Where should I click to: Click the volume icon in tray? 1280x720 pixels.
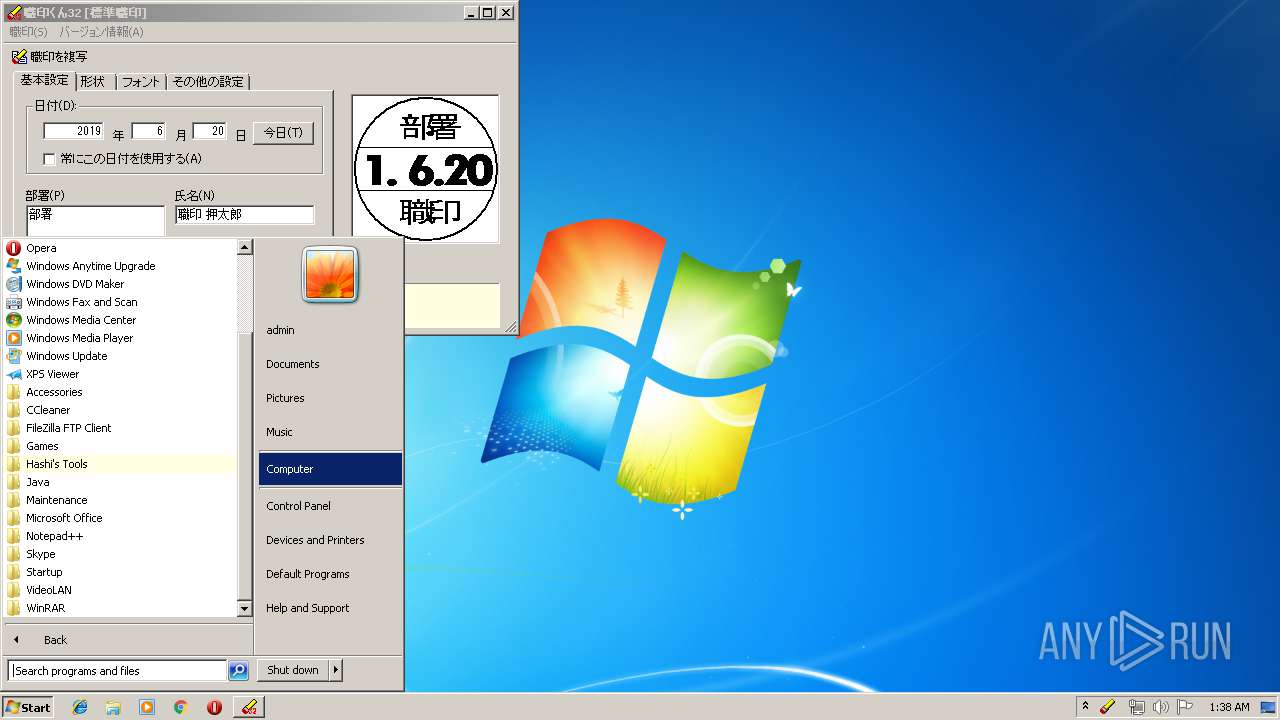point(1161,707)
